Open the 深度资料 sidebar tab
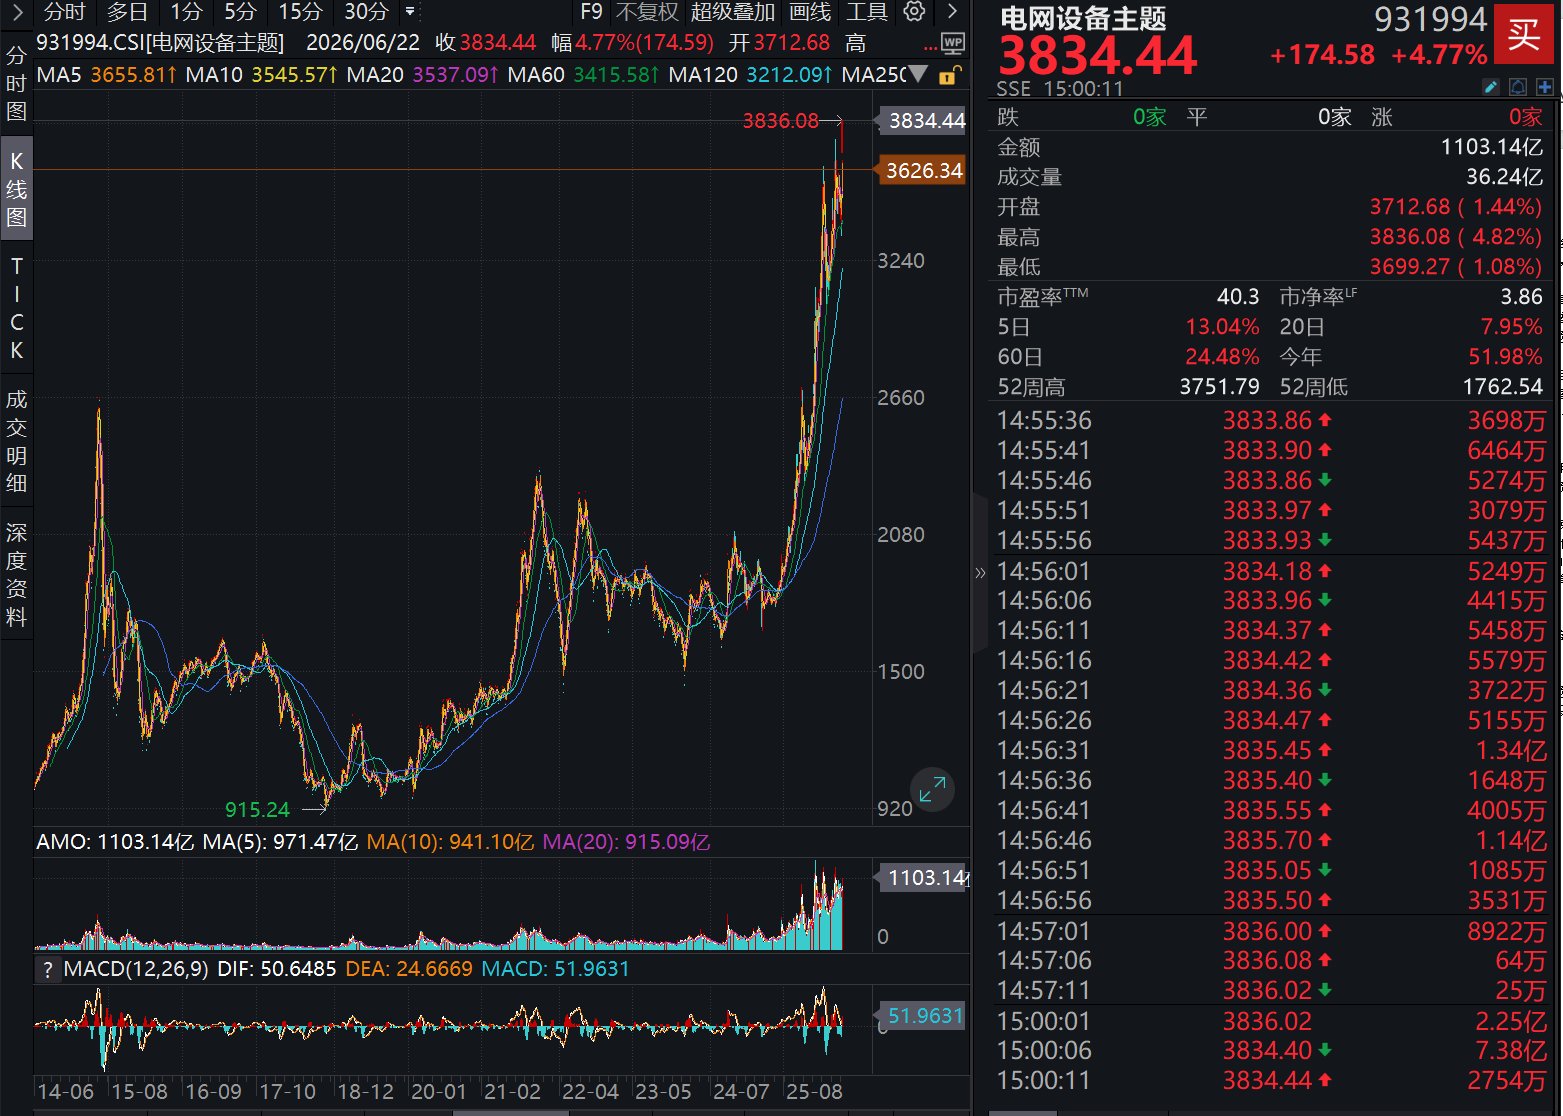This screenshot has width=1563, height=1116. click(x=17, y=574)
